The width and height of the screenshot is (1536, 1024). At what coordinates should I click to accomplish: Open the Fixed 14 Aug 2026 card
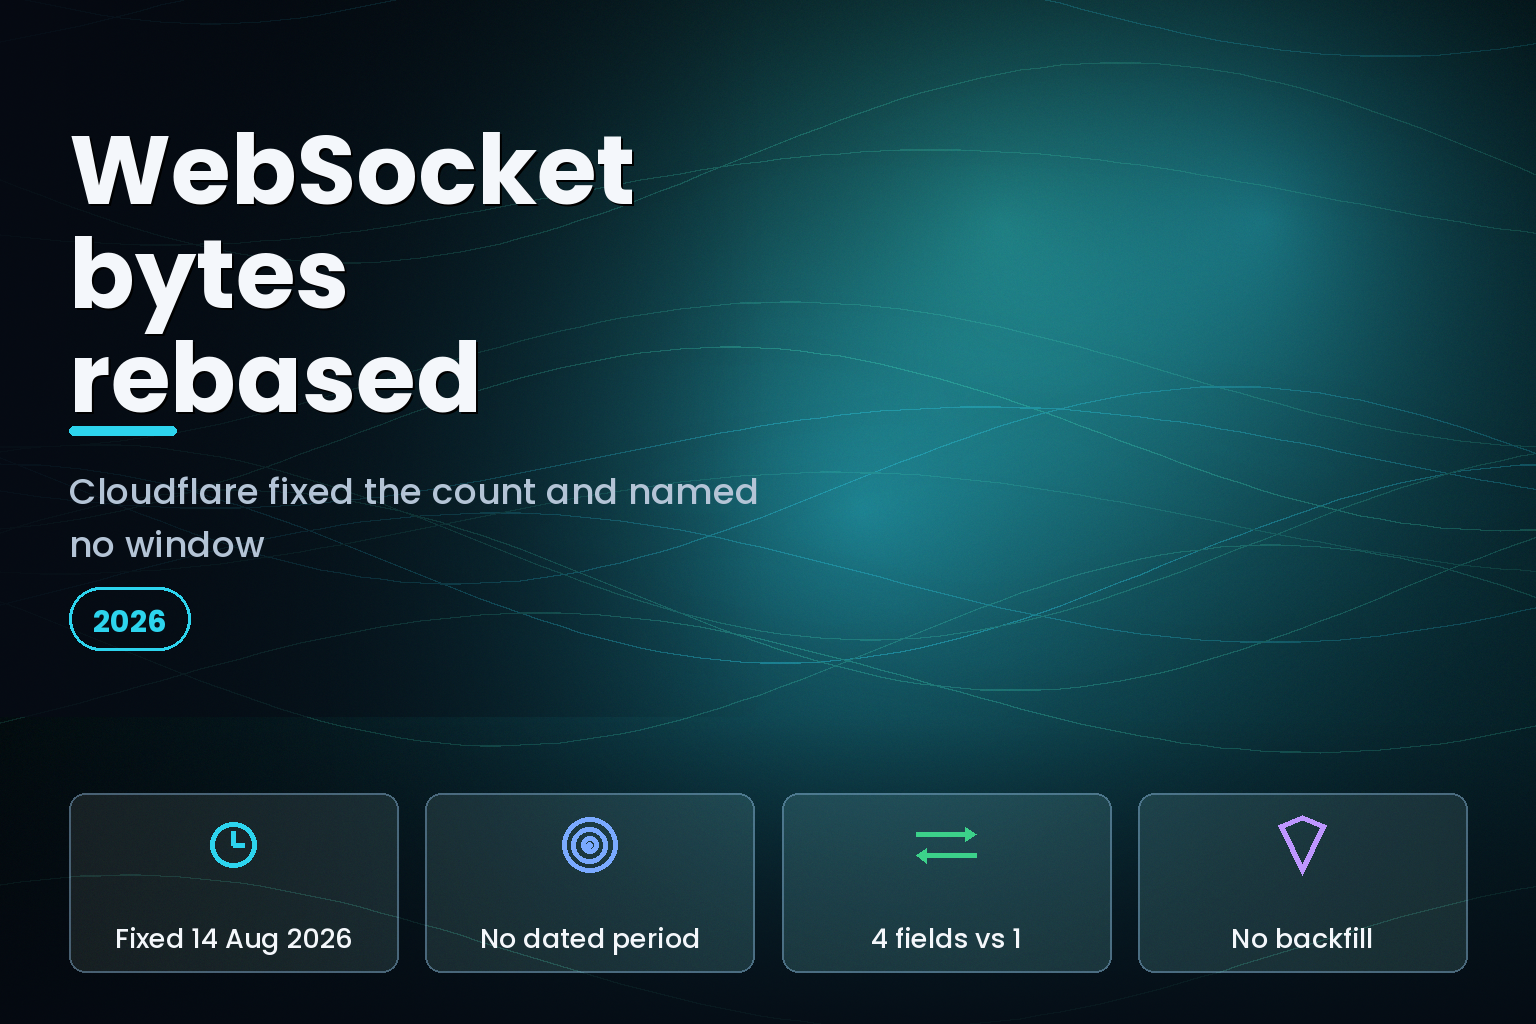pyautogui.click(x=234, y=883)
